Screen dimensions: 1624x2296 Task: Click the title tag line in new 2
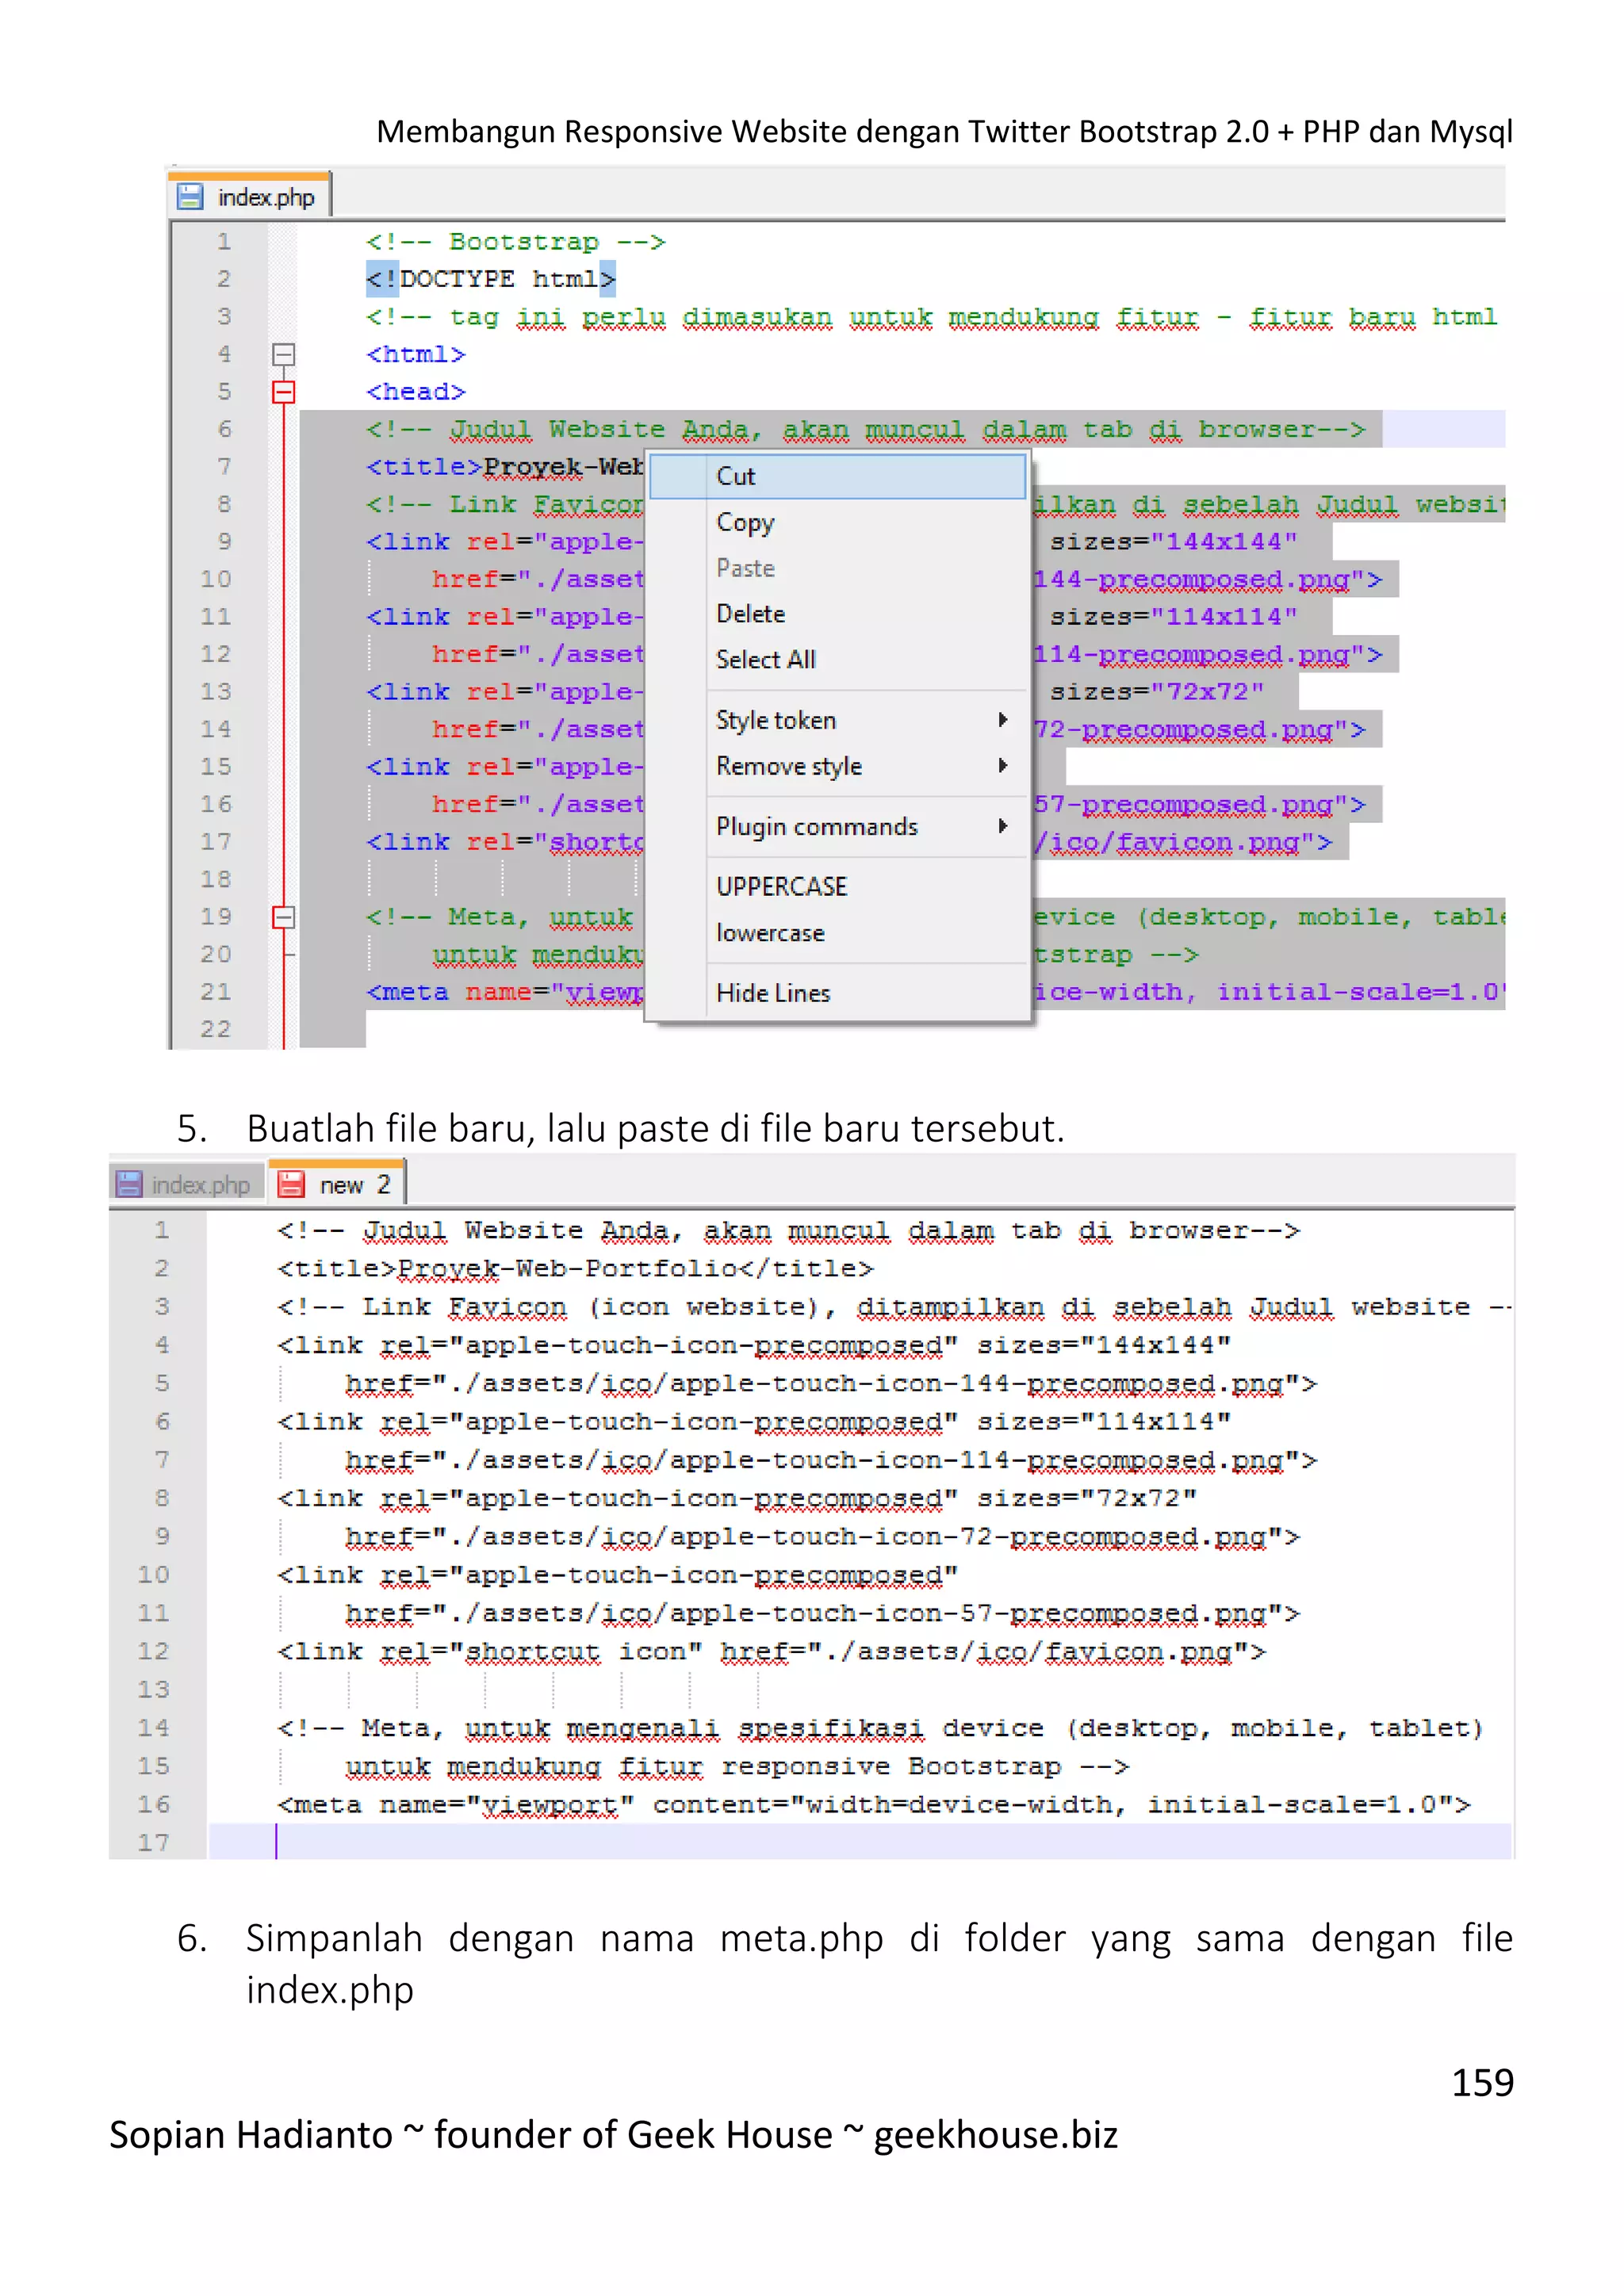coord(575,1268)
